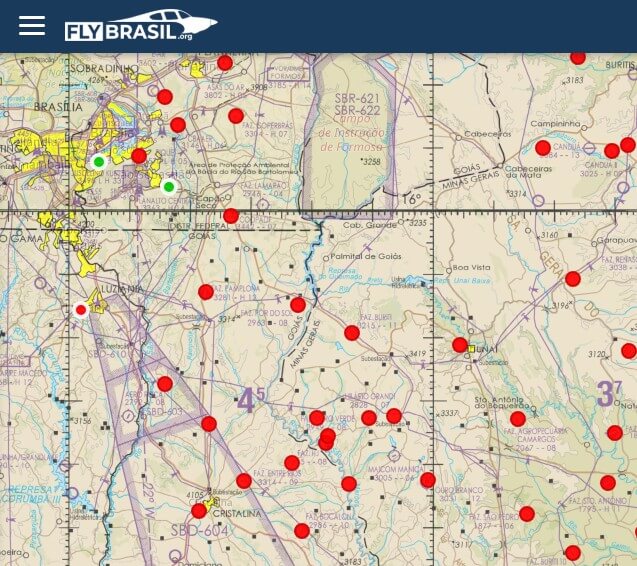Select red marker above Faz. Soperbrás

(236, 116)
